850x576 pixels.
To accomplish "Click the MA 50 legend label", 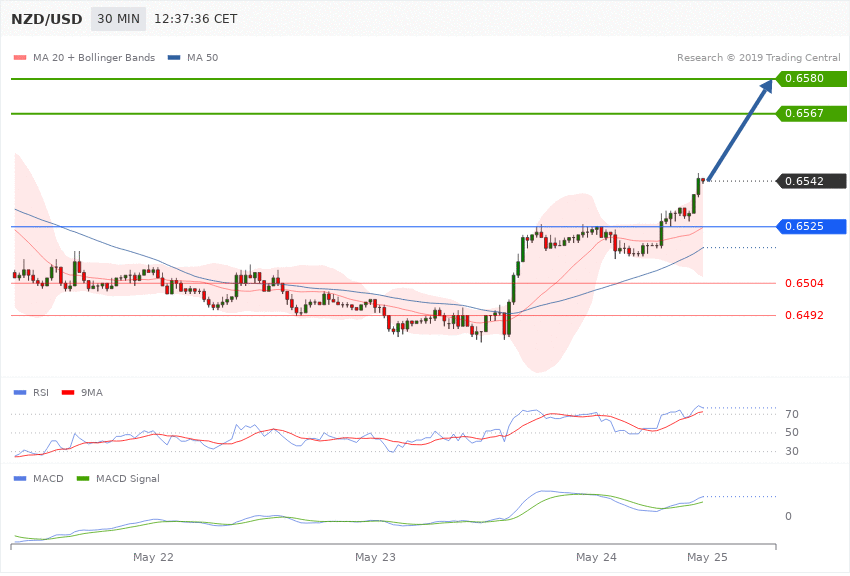I will 202,57.
